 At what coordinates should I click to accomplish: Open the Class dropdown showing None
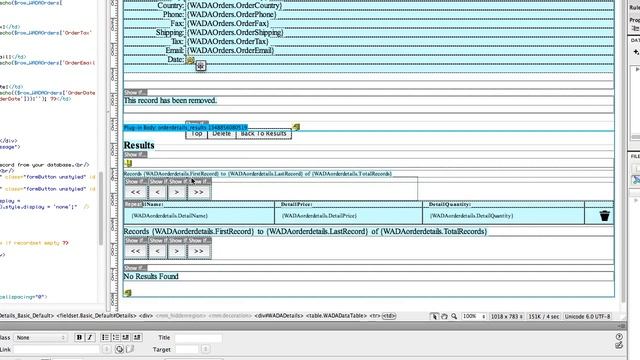tap(40, 338)
